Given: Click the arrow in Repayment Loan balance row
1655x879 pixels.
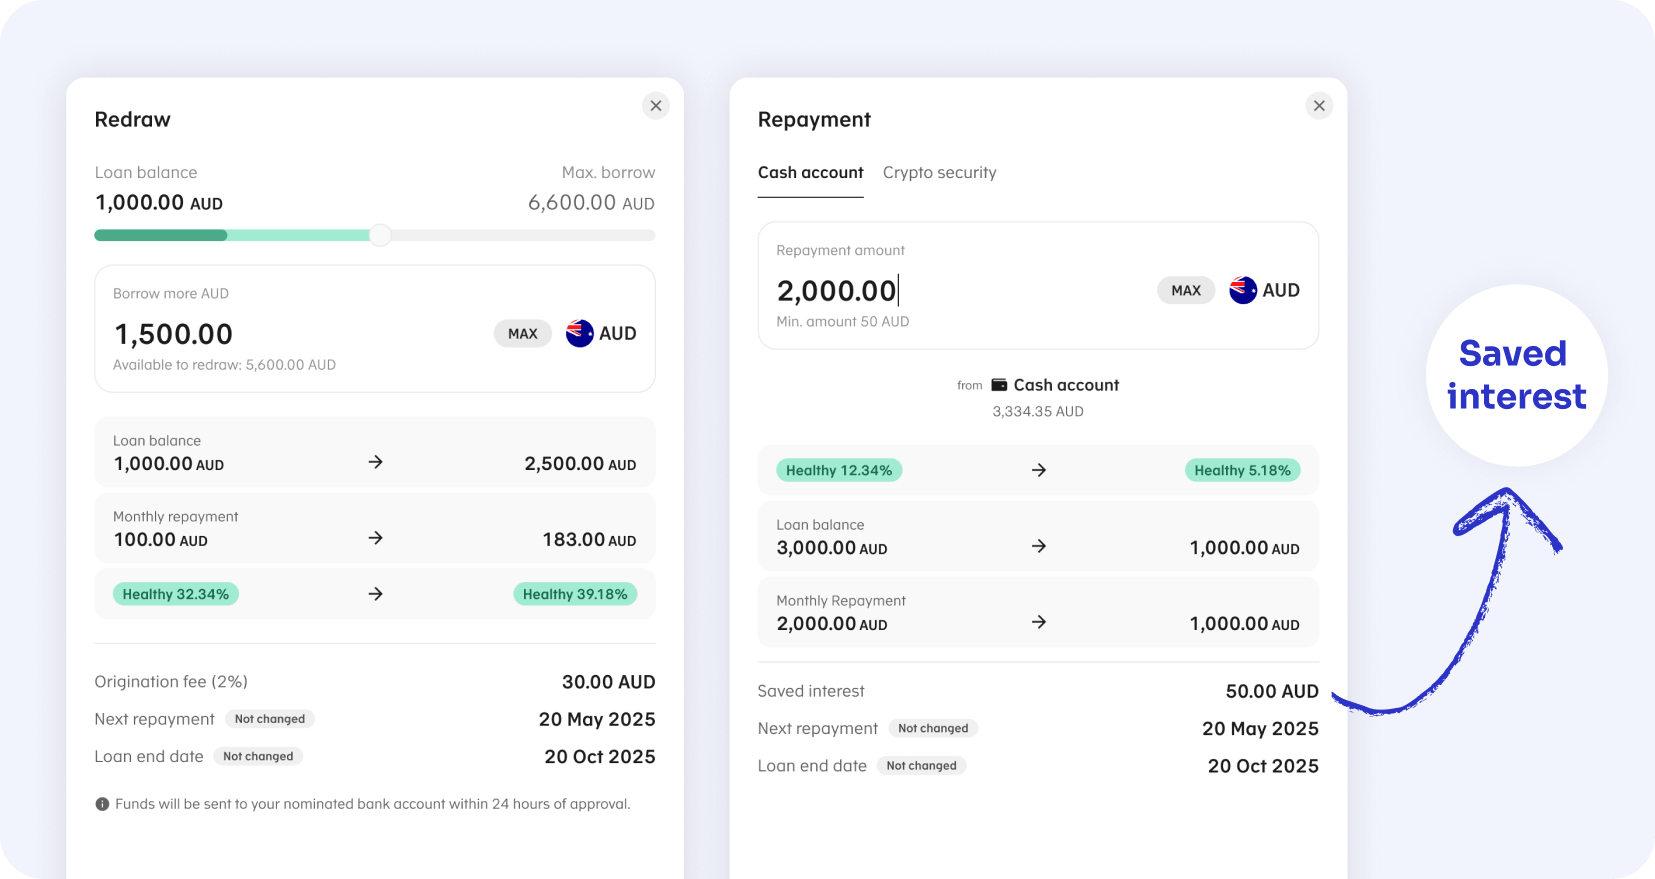Looking at the screenshot, I should 1039,546.
